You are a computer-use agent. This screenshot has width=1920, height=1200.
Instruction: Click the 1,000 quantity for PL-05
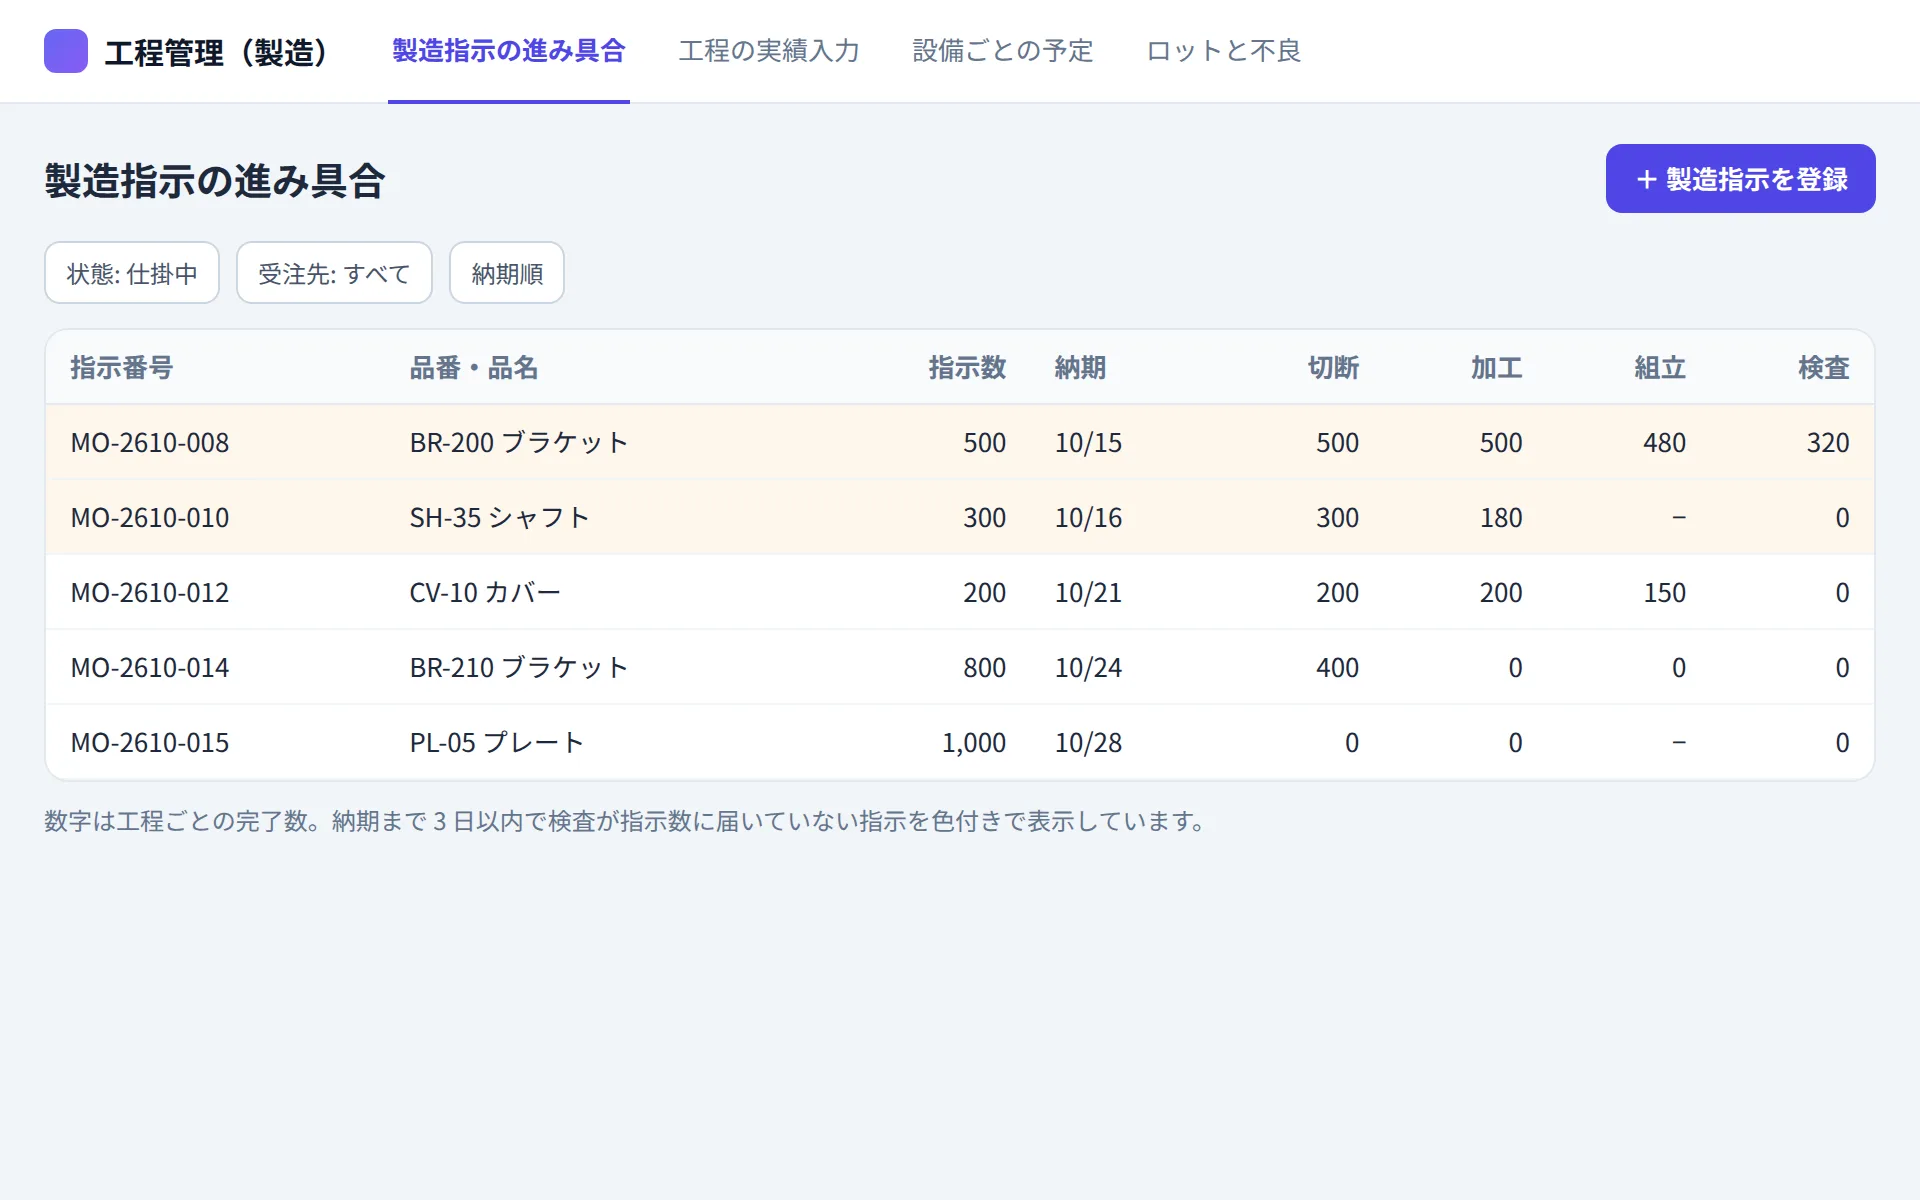pos(974,743)
